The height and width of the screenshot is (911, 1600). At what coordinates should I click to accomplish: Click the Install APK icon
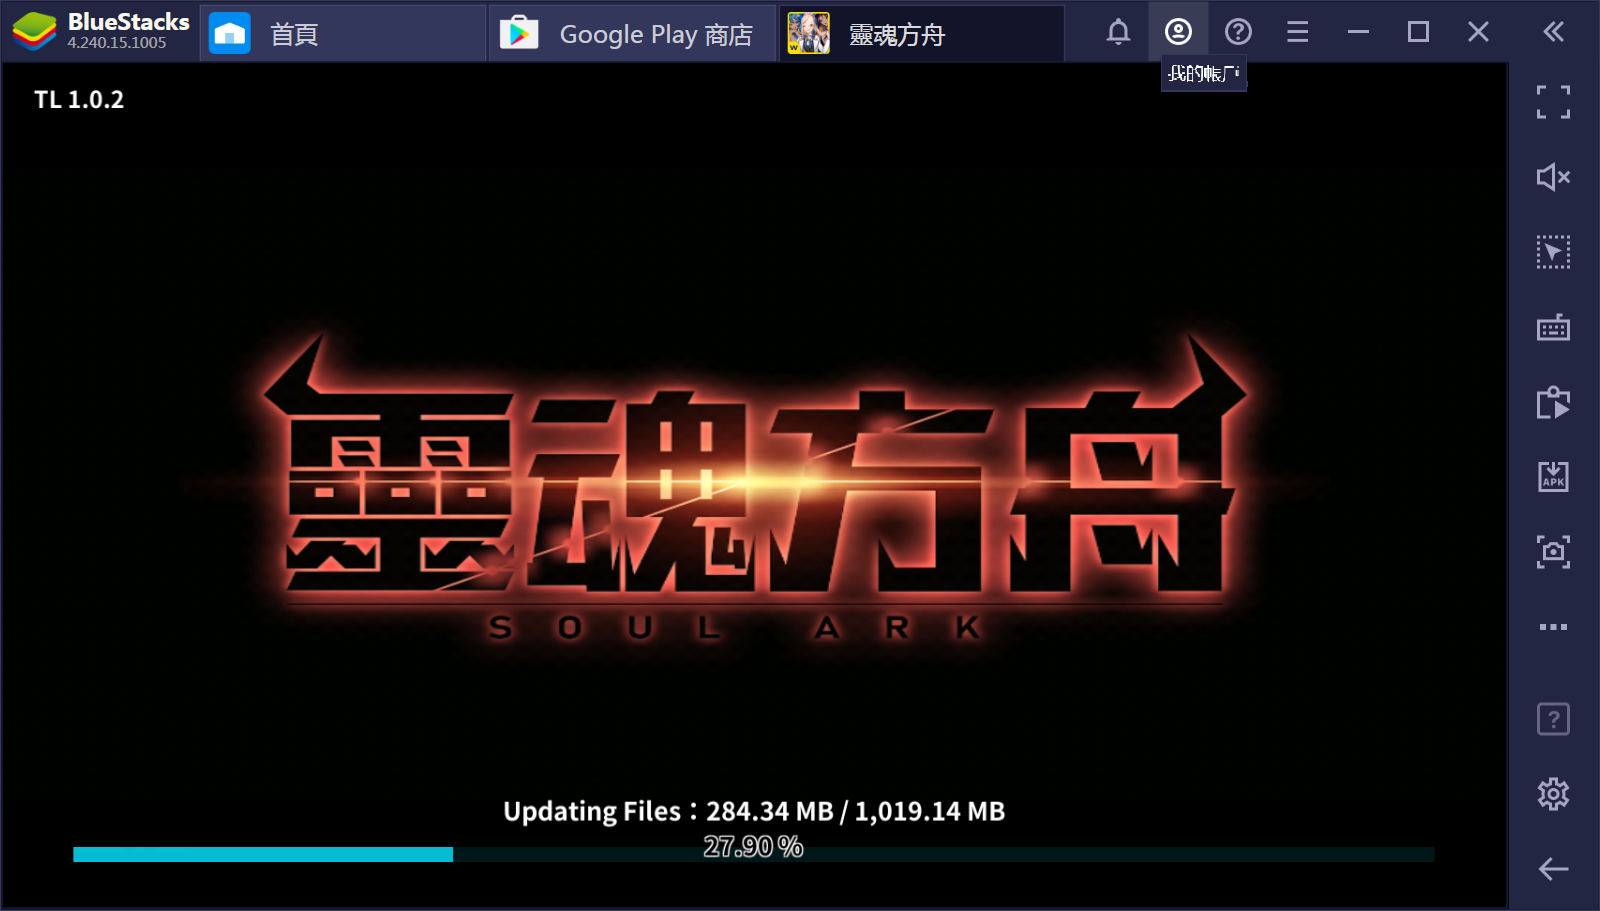point(1553,477)
